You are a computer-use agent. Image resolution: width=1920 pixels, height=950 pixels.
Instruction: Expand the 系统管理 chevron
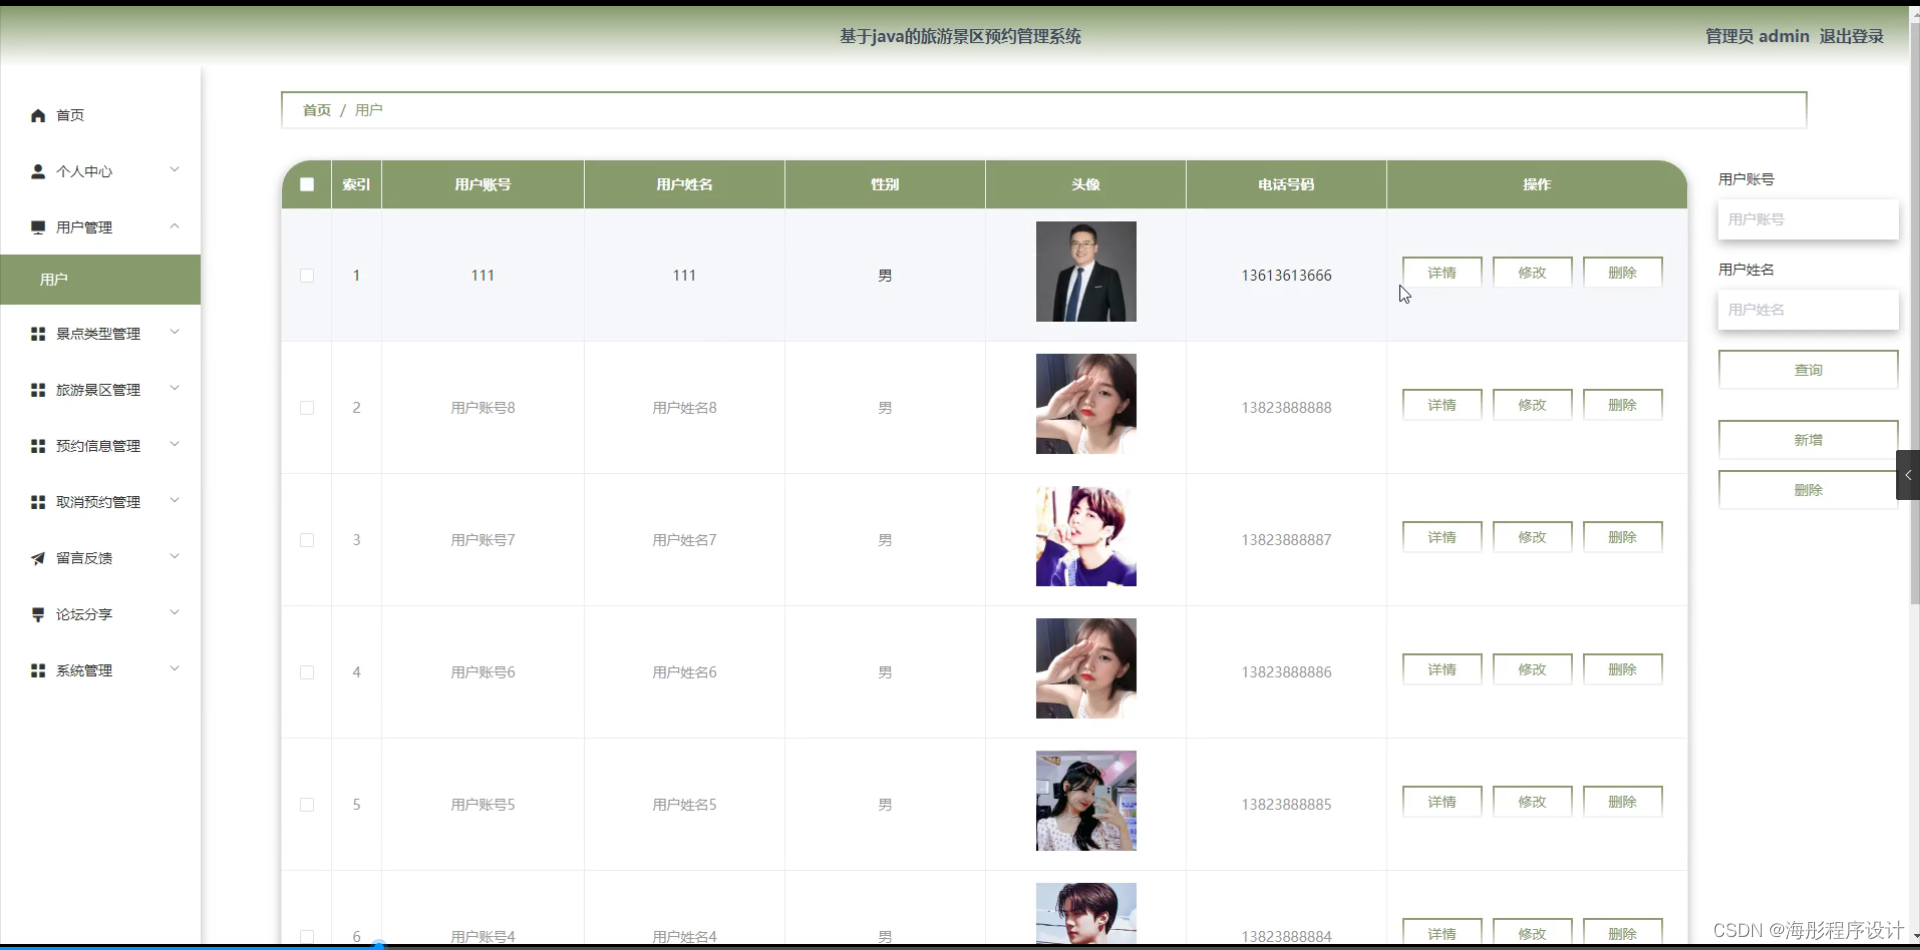[175, 669]
